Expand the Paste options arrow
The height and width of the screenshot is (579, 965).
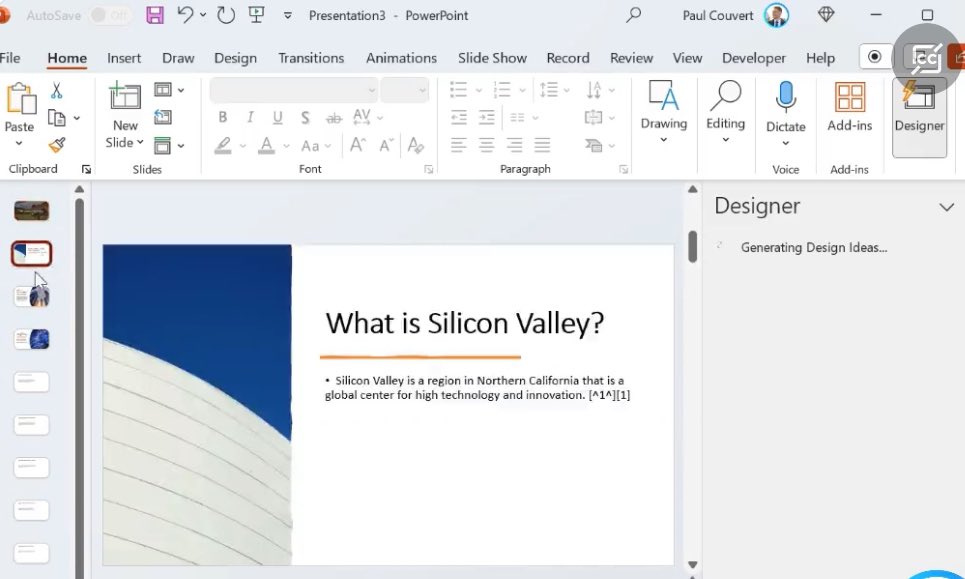click(19, 143)
